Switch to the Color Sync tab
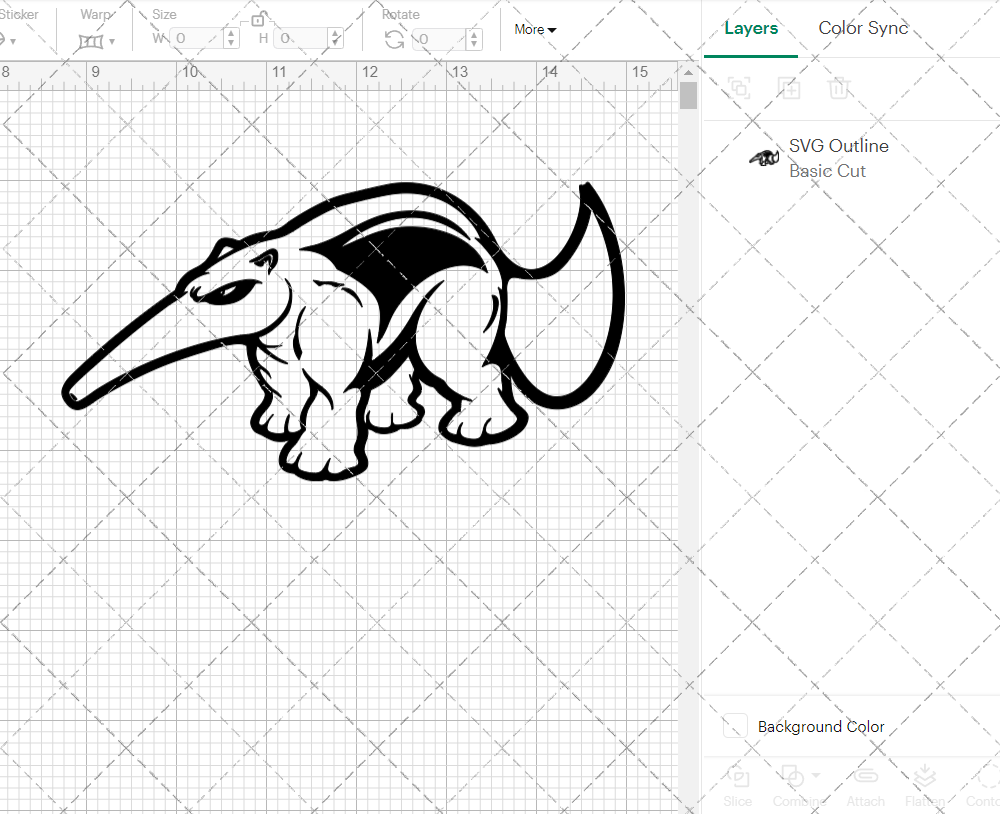Screen dimensions: 1000x814 click(863, 28)
